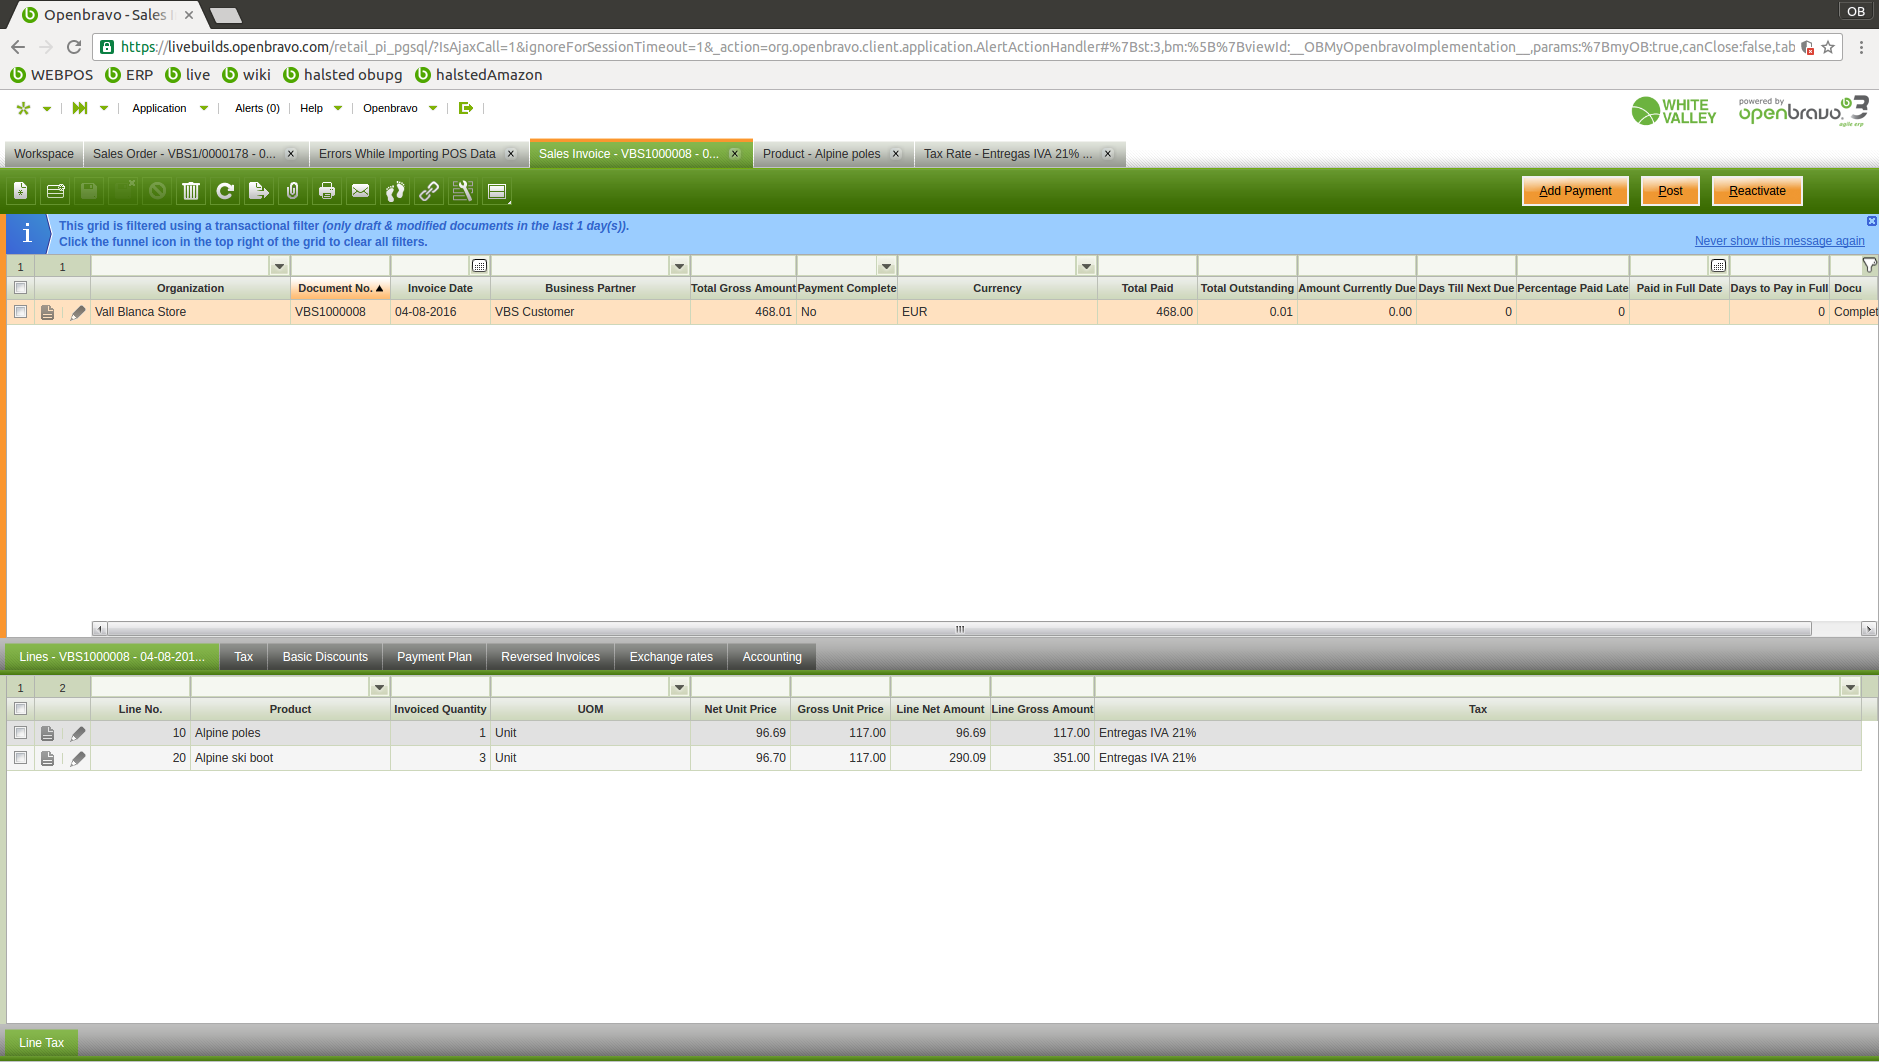Image resolution: width=1879 pixels, height=1062 pixels.
Task: Click the Add Payment button
Action: 1575,191
